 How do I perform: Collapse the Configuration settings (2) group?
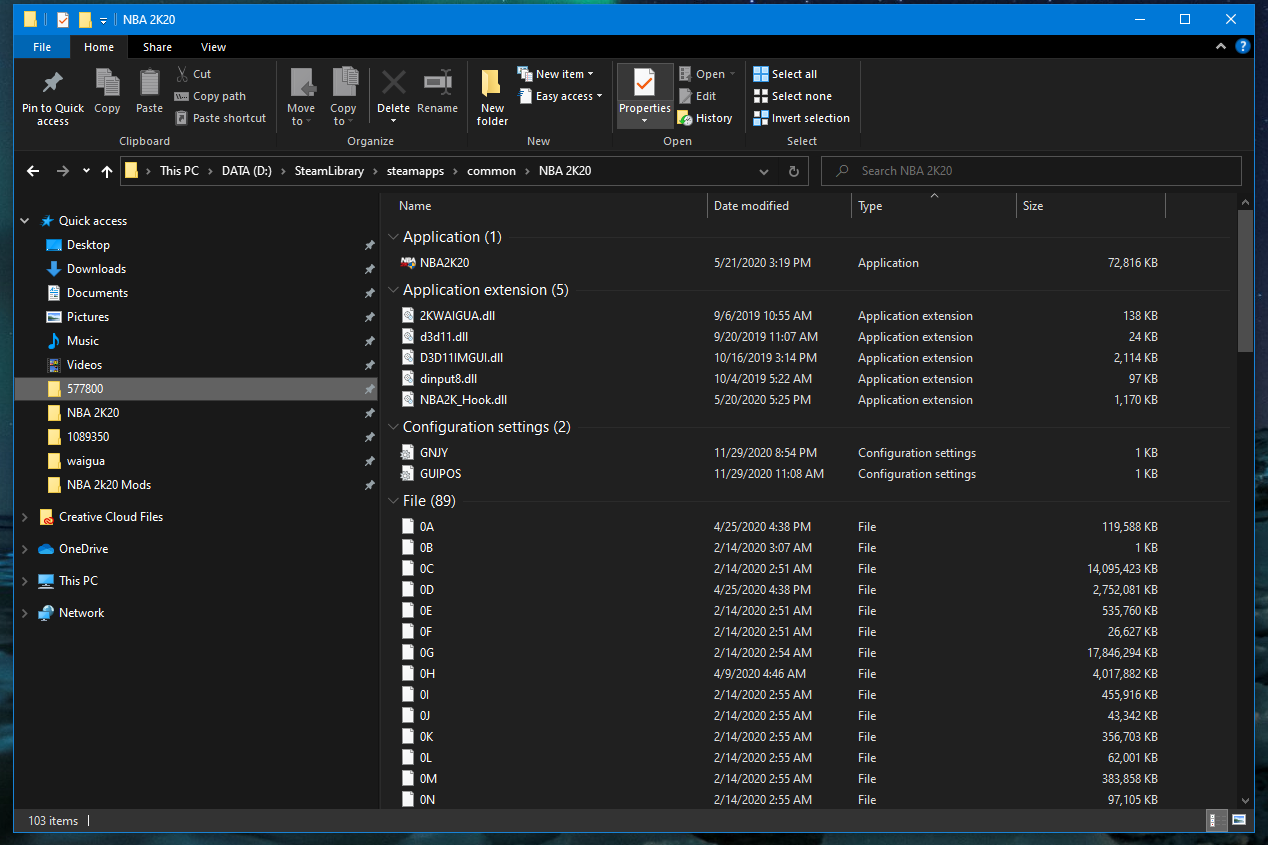[395, 428]
